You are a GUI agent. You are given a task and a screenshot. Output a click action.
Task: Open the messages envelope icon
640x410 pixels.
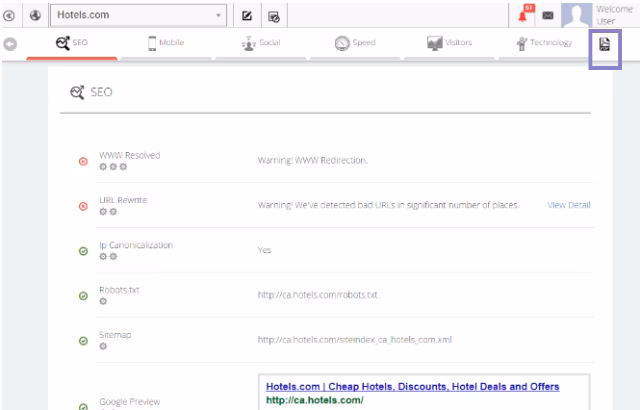[x=549, y=16]
